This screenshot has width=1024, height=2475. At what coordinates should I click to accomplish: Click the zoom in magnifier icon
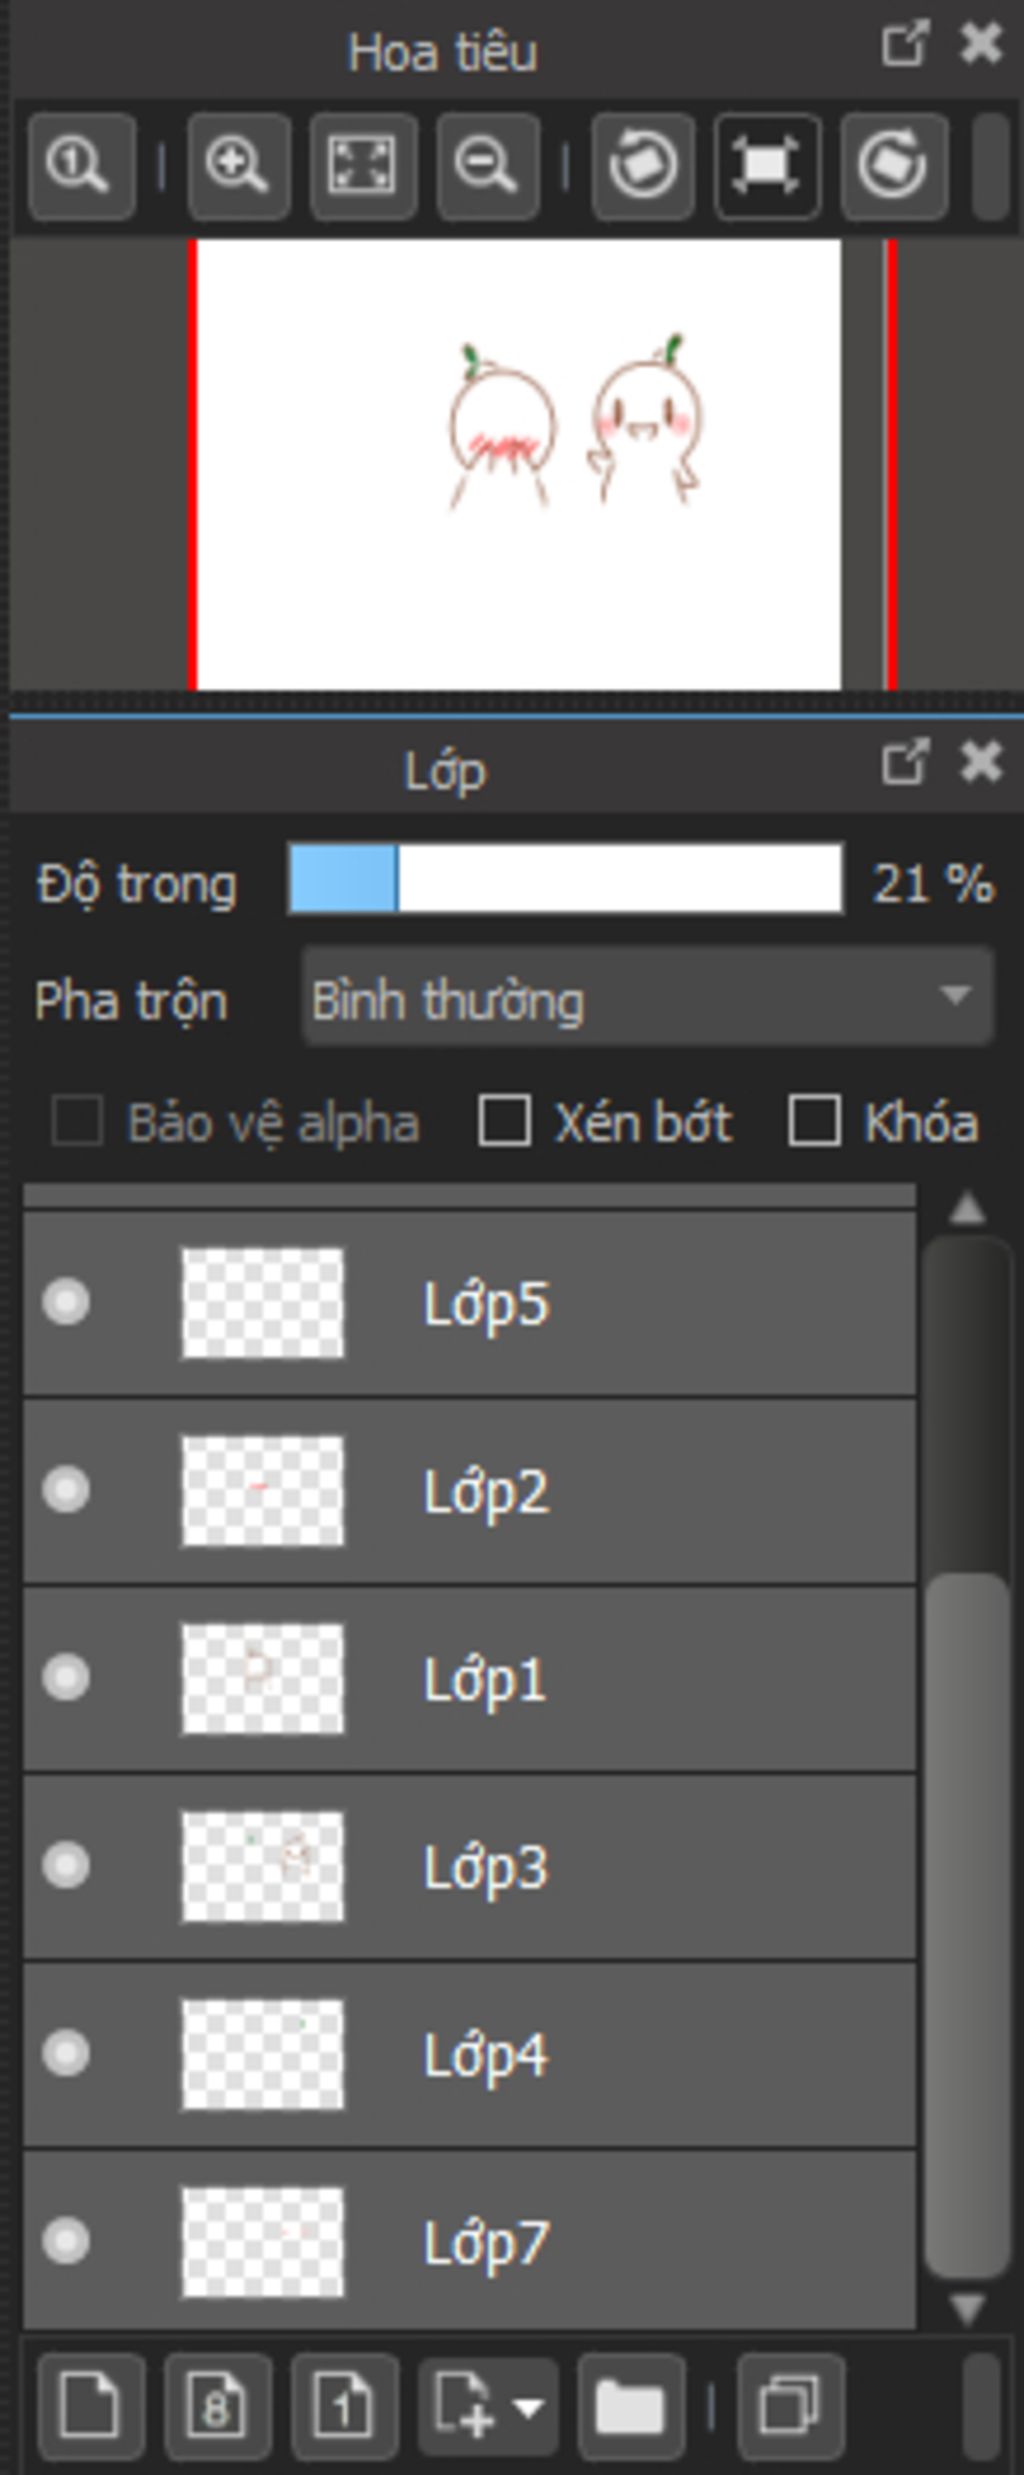[238, 166]
